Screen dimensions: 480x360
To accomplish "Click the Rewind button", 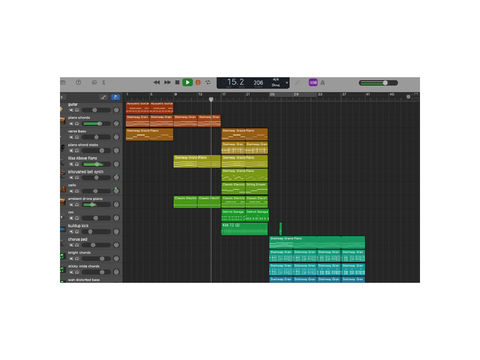I will coord(157,82).
